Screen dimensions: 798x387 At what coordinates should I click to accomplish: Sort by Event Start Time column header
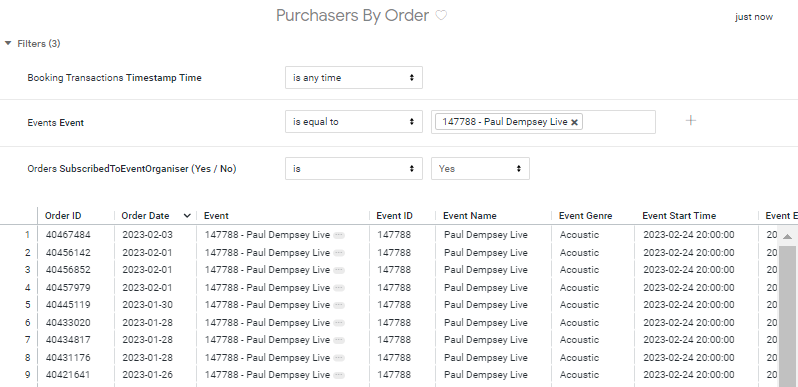click(679, 216)
